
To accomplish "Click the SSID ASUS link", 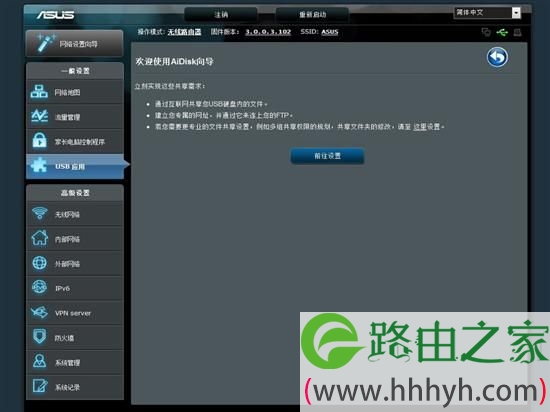I will pyautogui.click(x=330, y=32).
